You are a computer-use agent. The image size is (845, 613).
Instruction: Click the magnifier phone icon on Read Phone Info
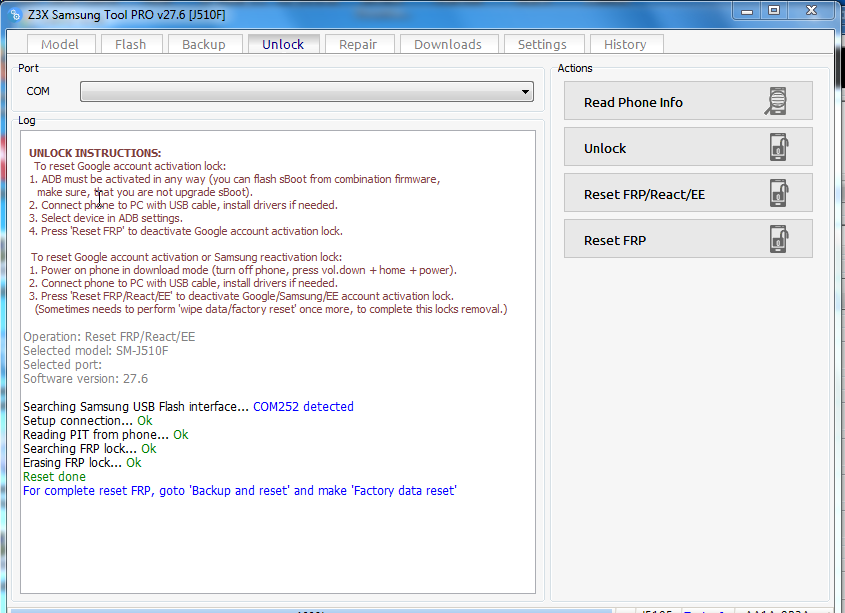[x=777, y=101]
